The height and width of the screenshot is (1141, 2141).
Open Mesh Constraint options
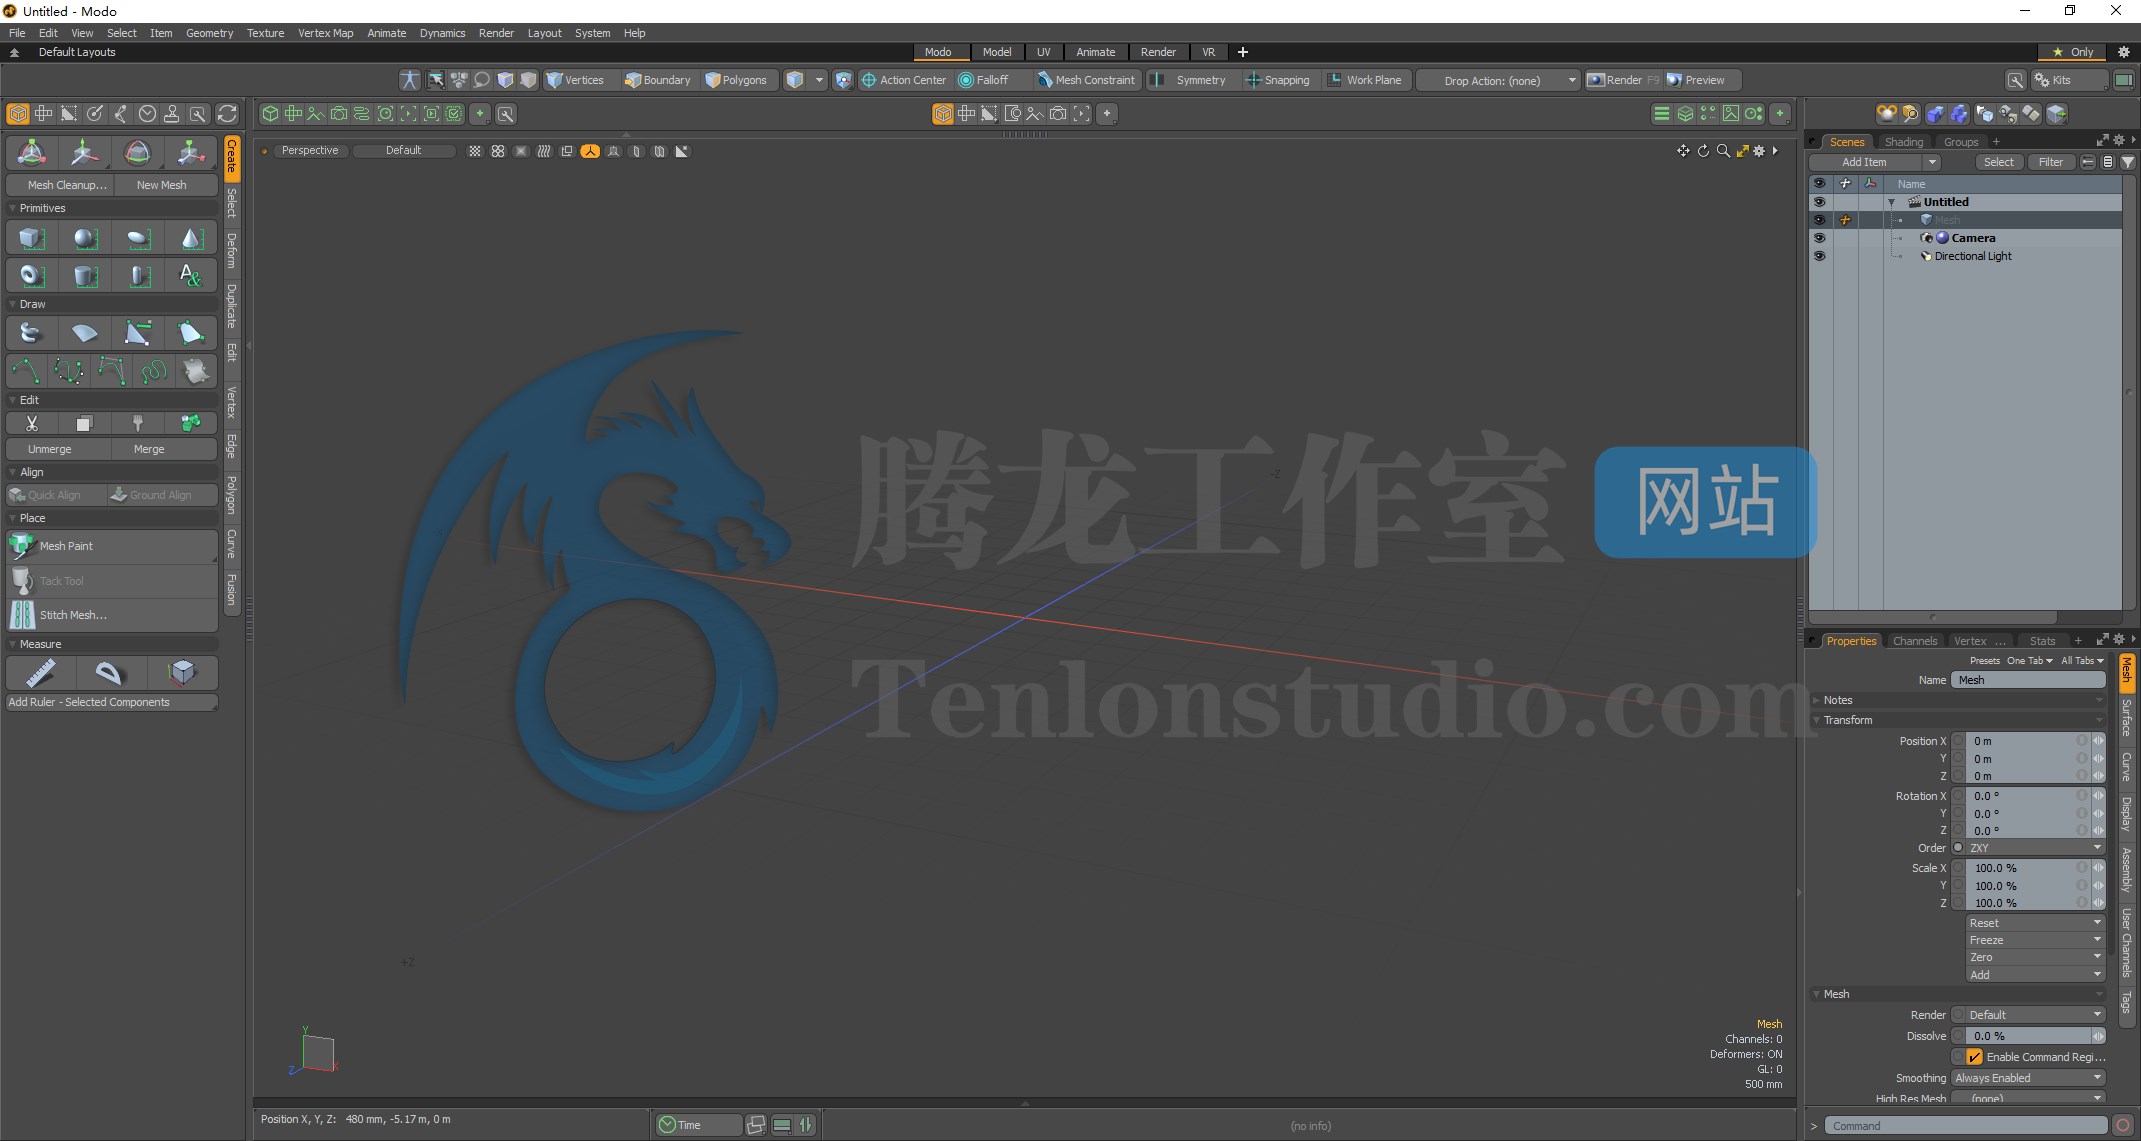pos(1086,80)
